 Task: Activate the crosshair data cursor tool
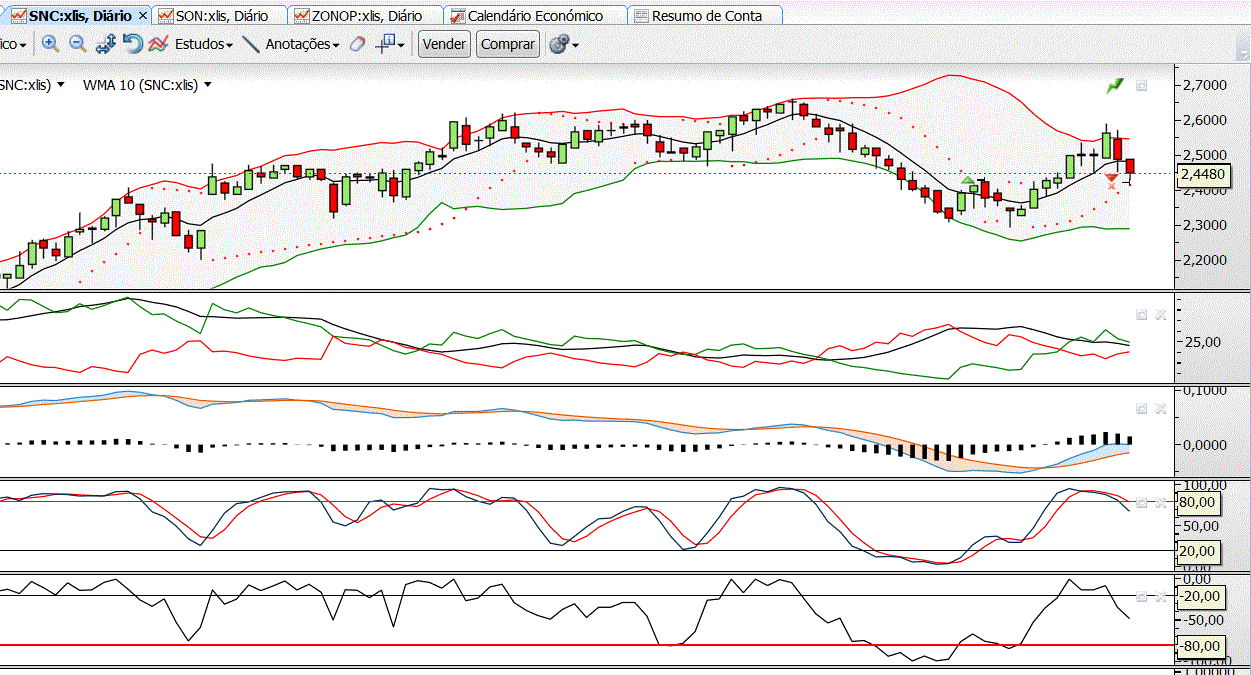(384, 44)
